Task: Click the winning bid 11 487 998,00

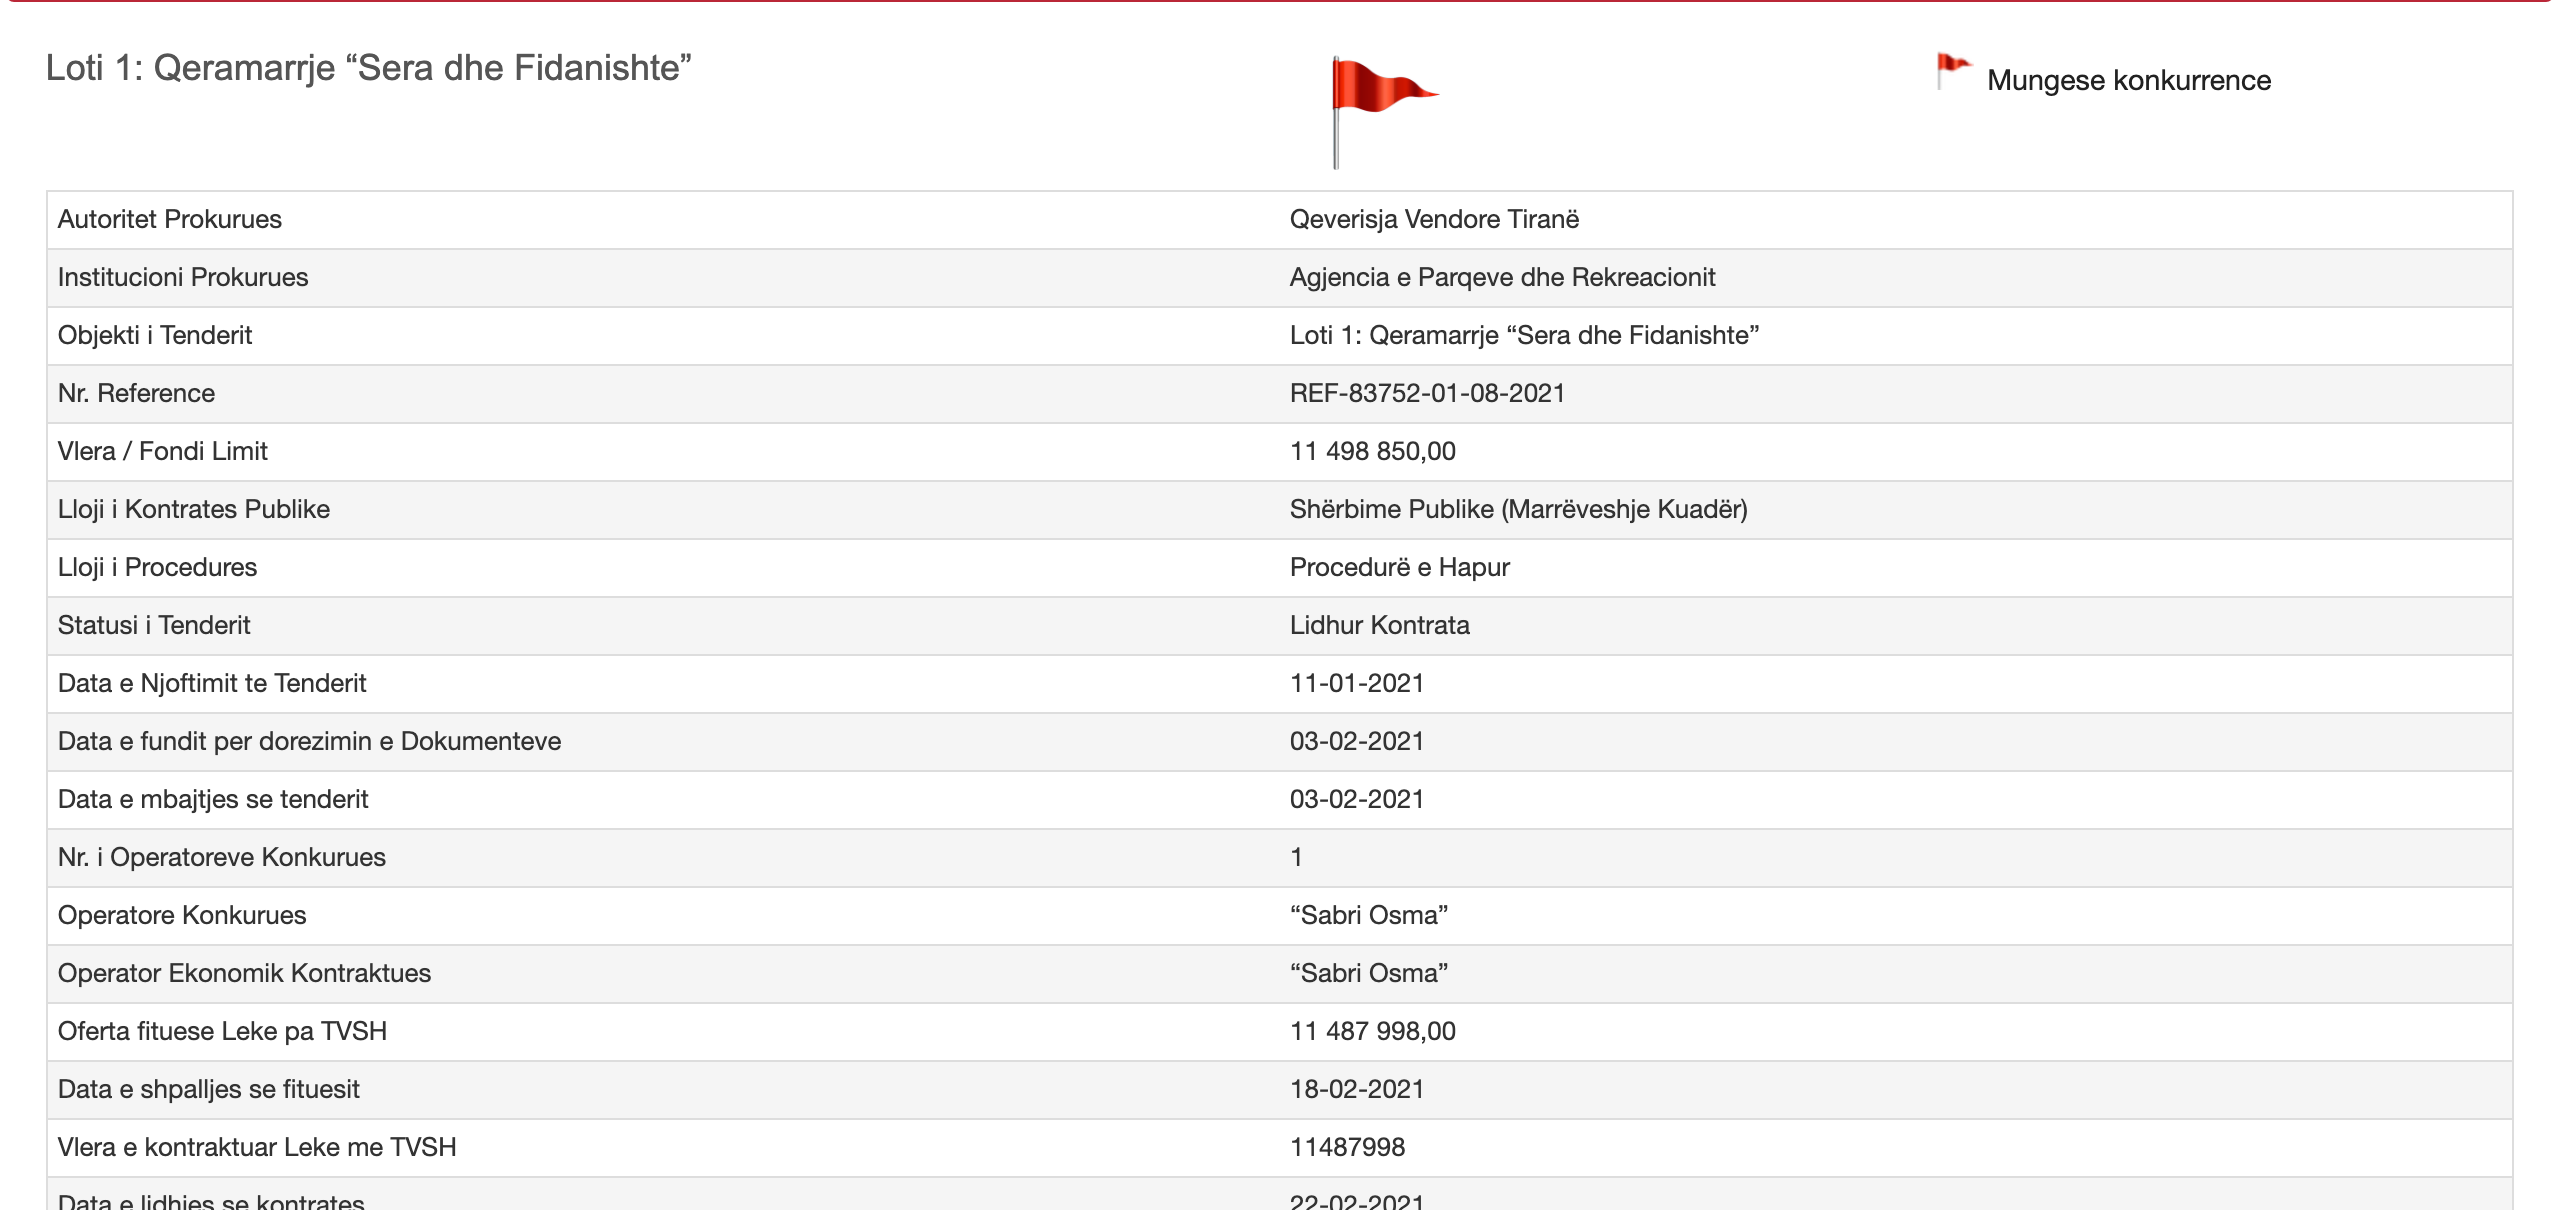Action: [1372, 1031]
